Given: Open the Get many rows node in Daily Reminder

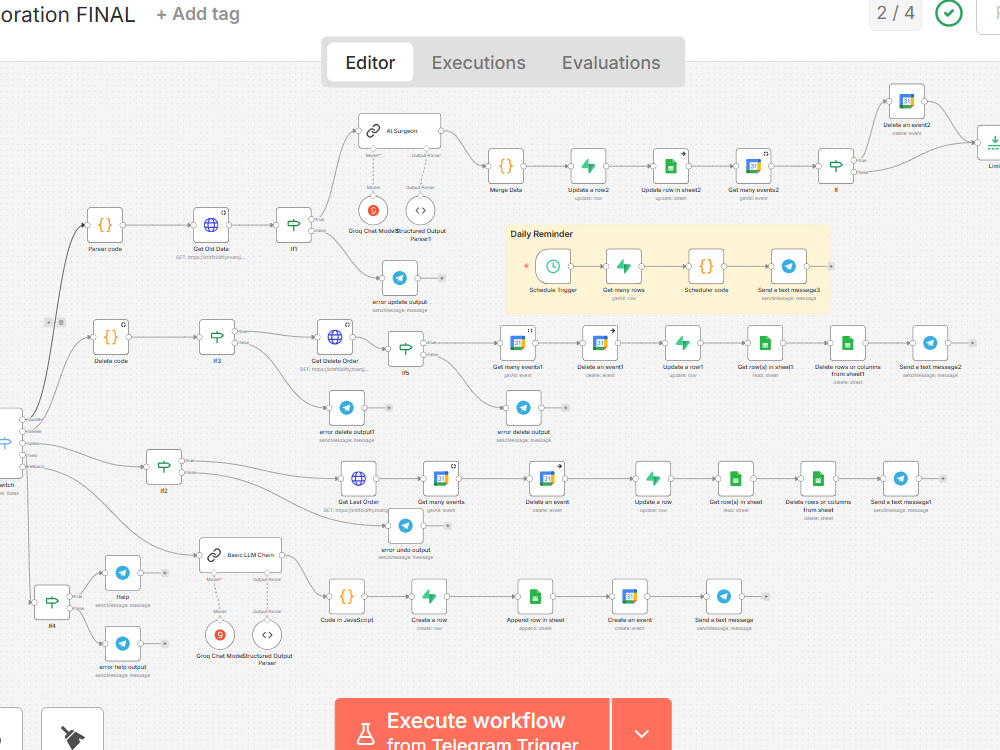Looking at the screenshot, I should click(624, 266).
